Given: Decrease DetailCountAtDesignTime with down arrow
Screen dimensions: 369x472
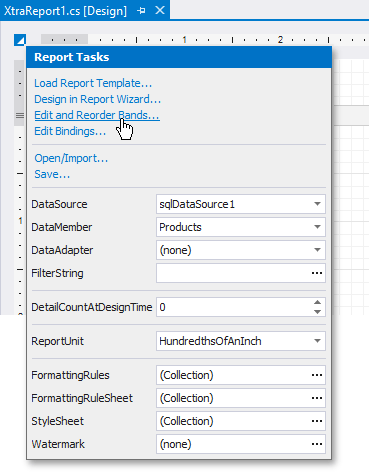Looking at the screenshot, I should click(x=317, y=312).
